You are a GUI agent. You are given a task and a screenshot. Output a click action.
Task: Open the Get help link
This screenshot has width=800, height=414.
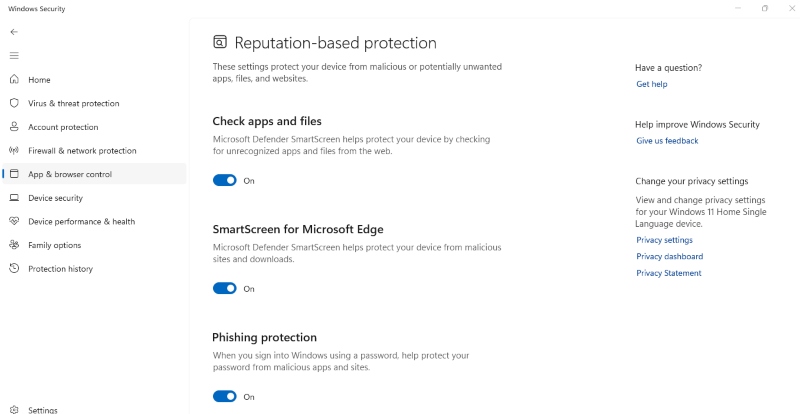652,84
